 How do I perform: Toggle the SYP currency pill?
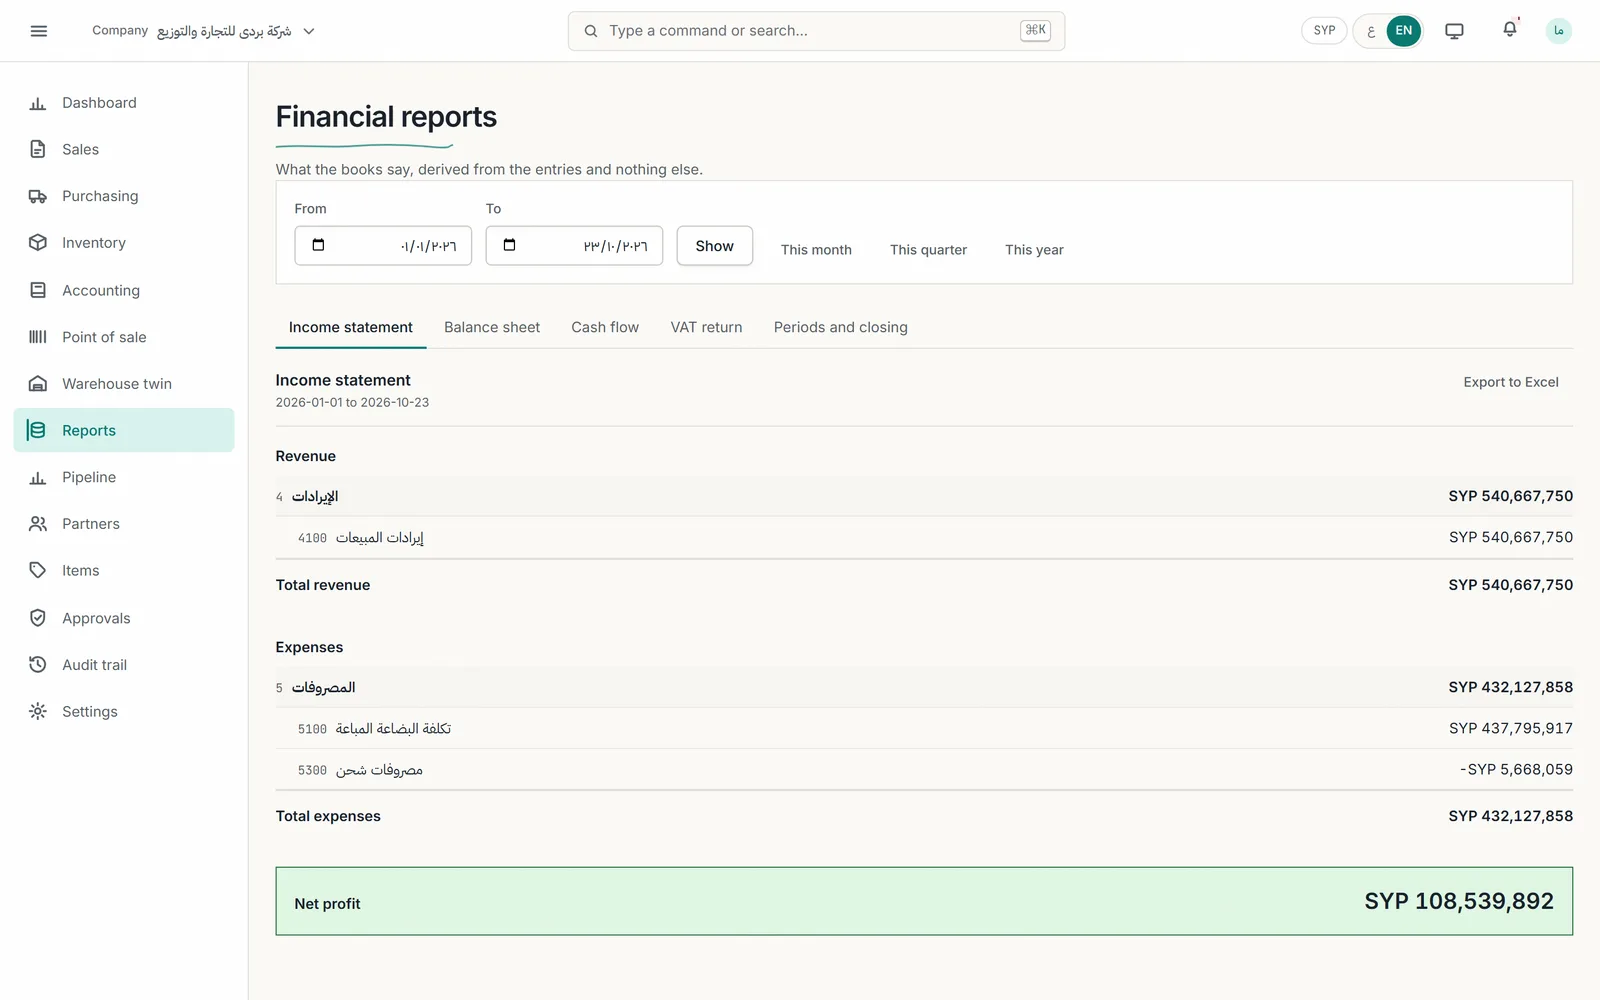click(1324, 31)
